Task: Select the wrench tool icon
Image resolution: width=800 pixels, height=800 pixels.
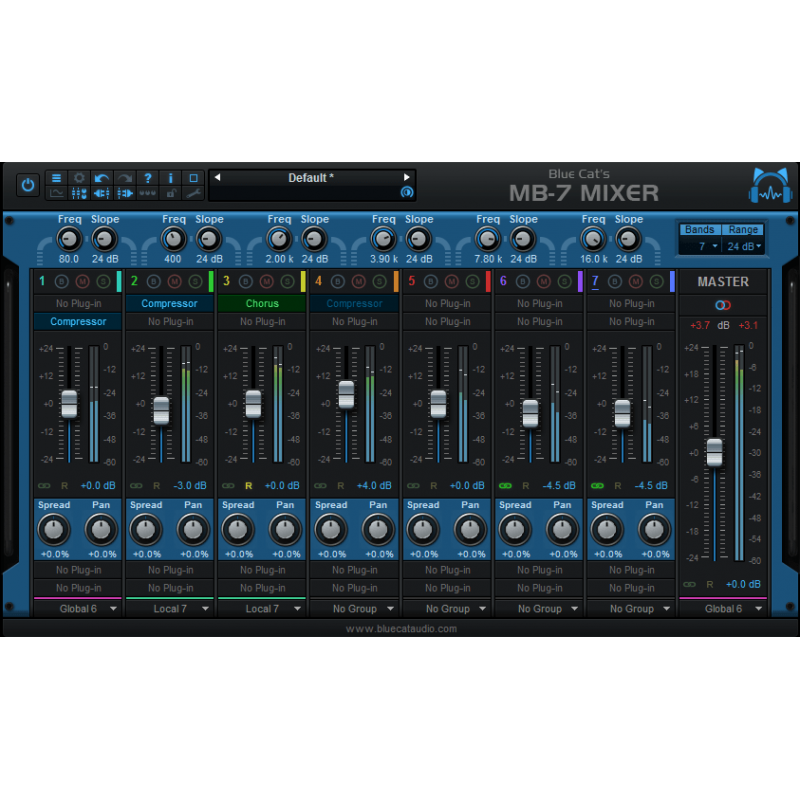Action: pyautogui.click(x=192, y=192)
